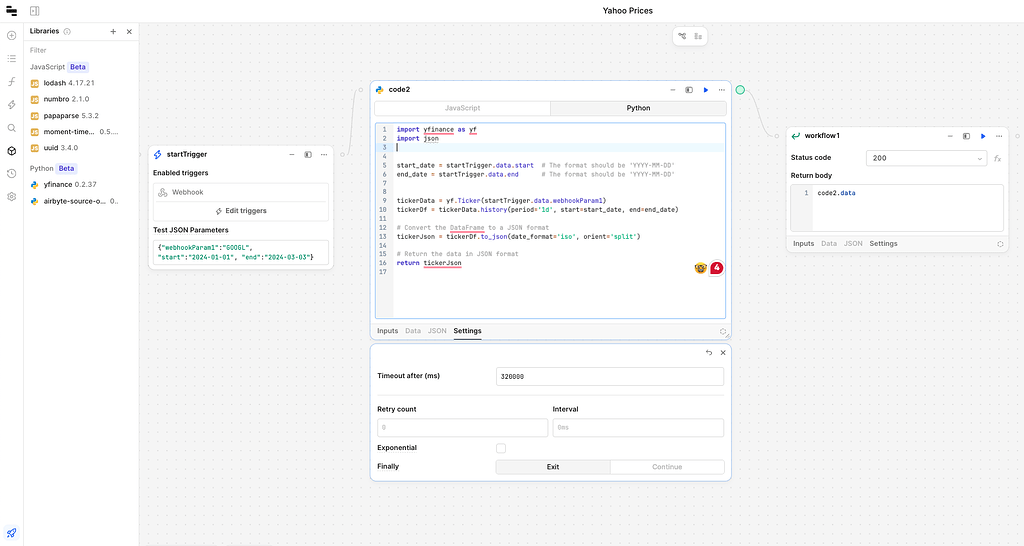Viewport: 1024px width, 546px height.
Task: Click the Retry count field
Action: pos(462,428)
